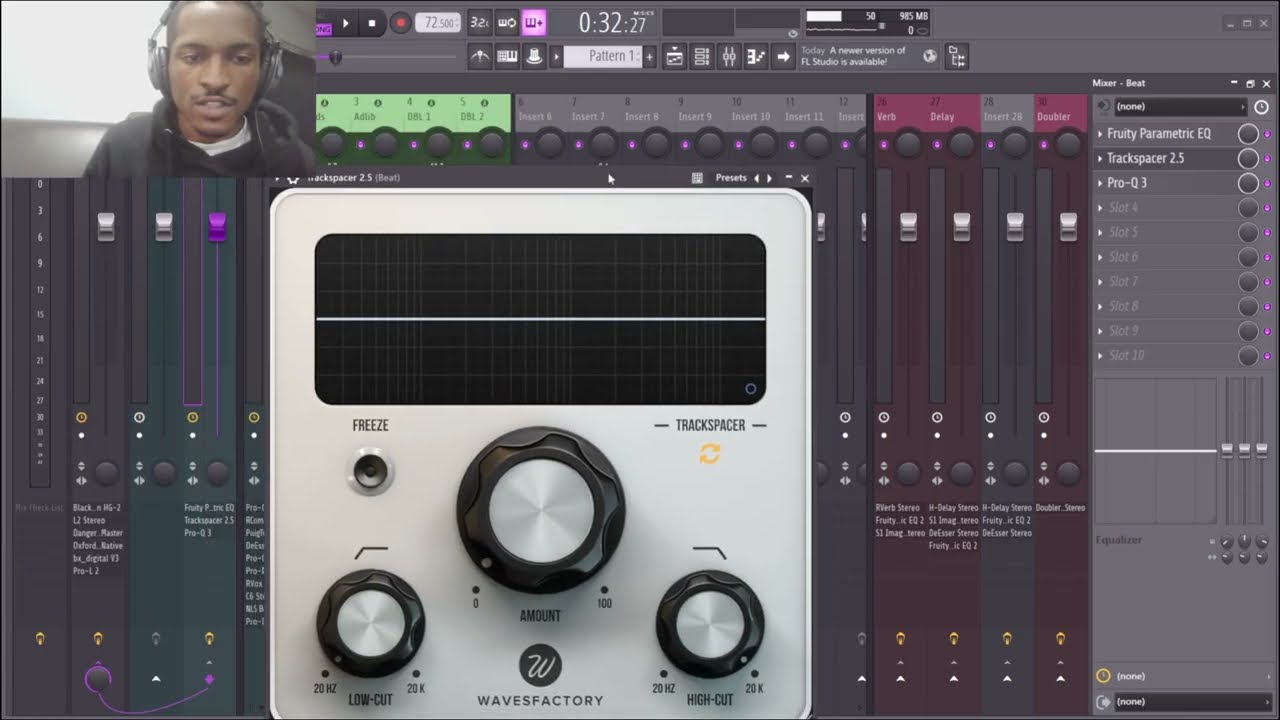Toggle the countdown before recording icon

[x=480, y=22]
